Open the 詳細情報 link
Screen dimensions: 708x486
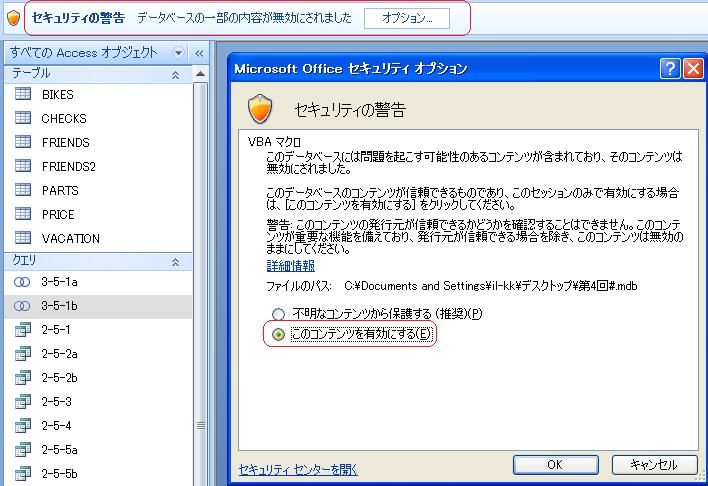click(291, 266)
